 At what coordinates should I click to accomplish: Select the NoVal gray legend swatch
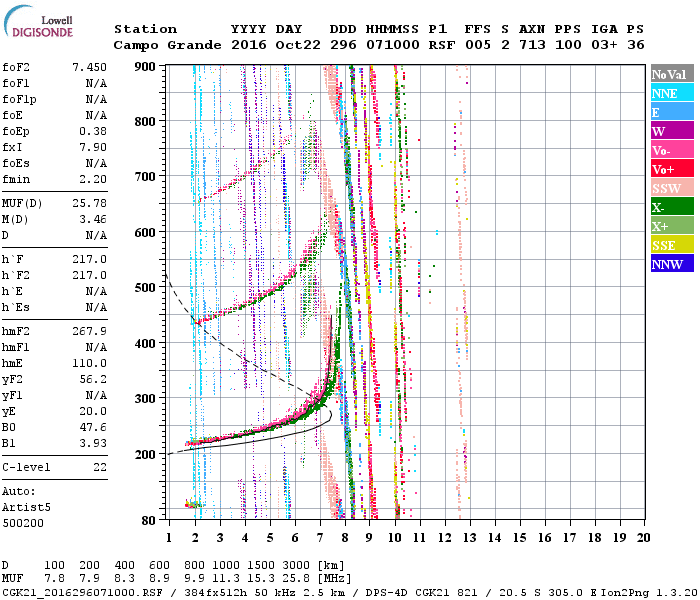click(672, 74)
